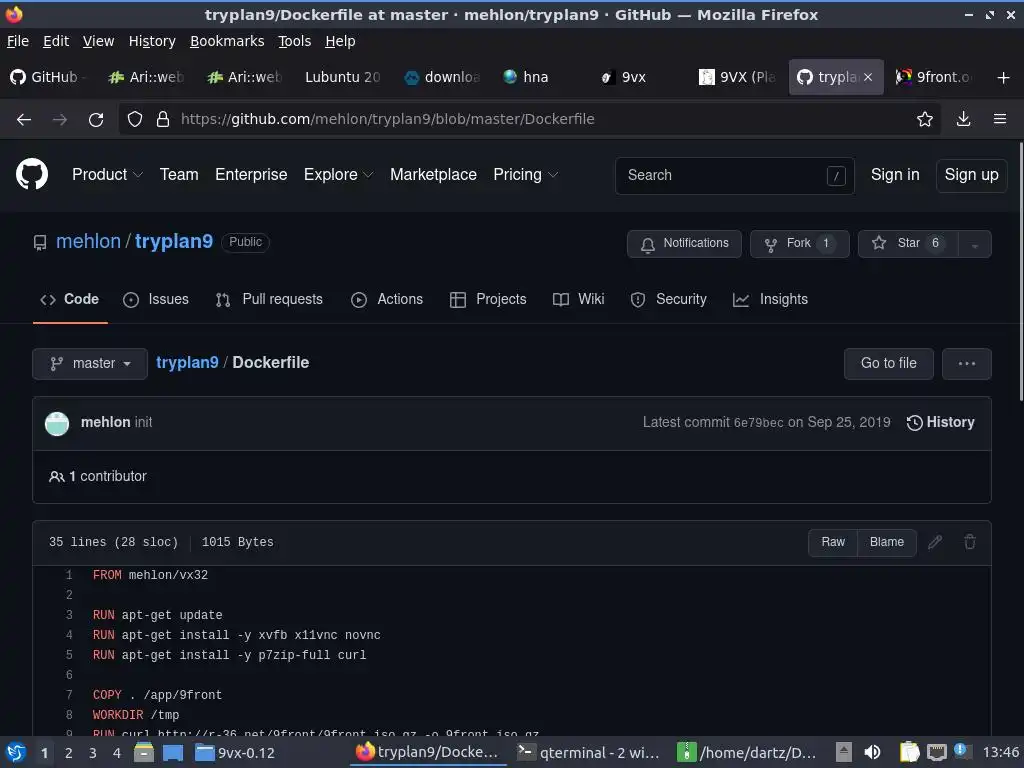
Task: Expand the Explore dropdown menu
Action: click(x=338, y=174)
